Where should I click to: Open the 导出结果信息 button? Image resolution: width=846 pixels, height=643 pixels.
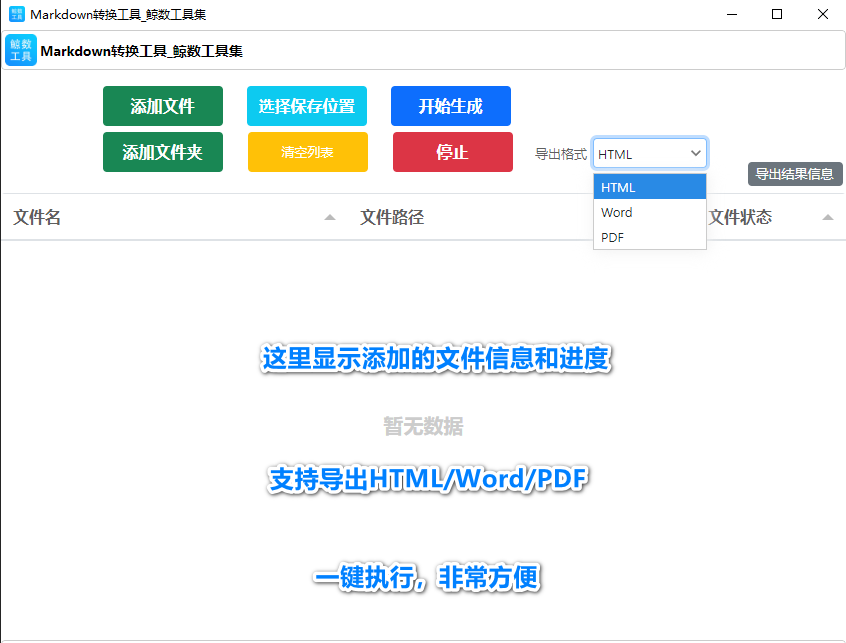[795, 174]
